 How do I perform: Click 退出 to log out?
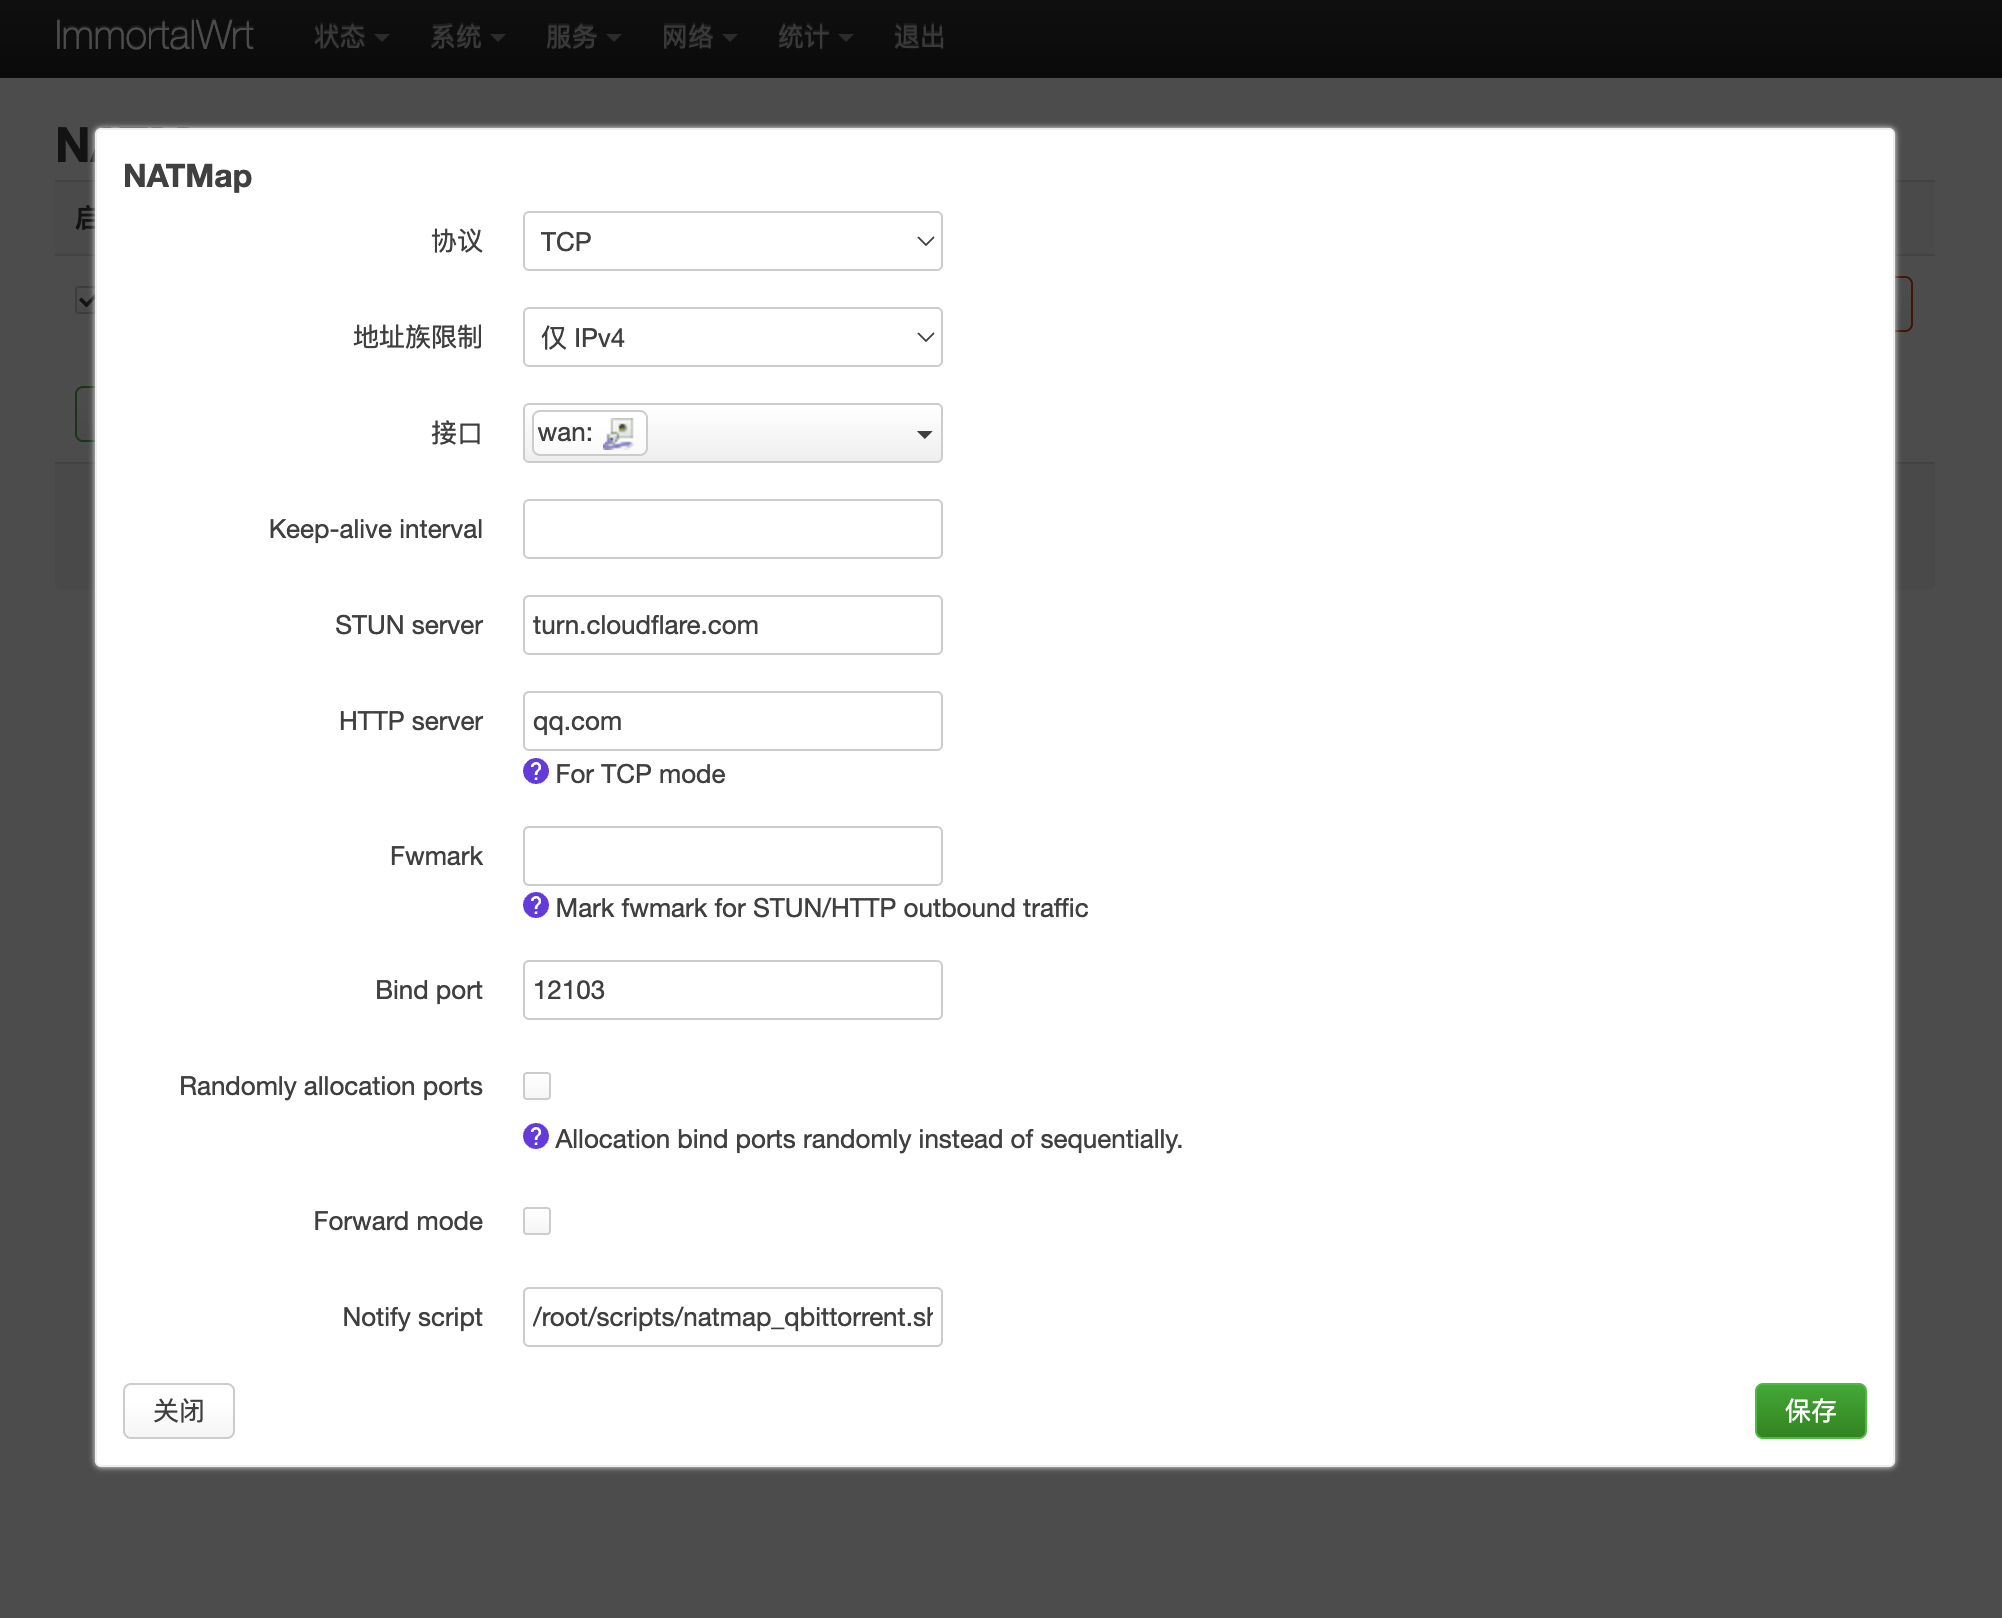(x=919, y=38)
